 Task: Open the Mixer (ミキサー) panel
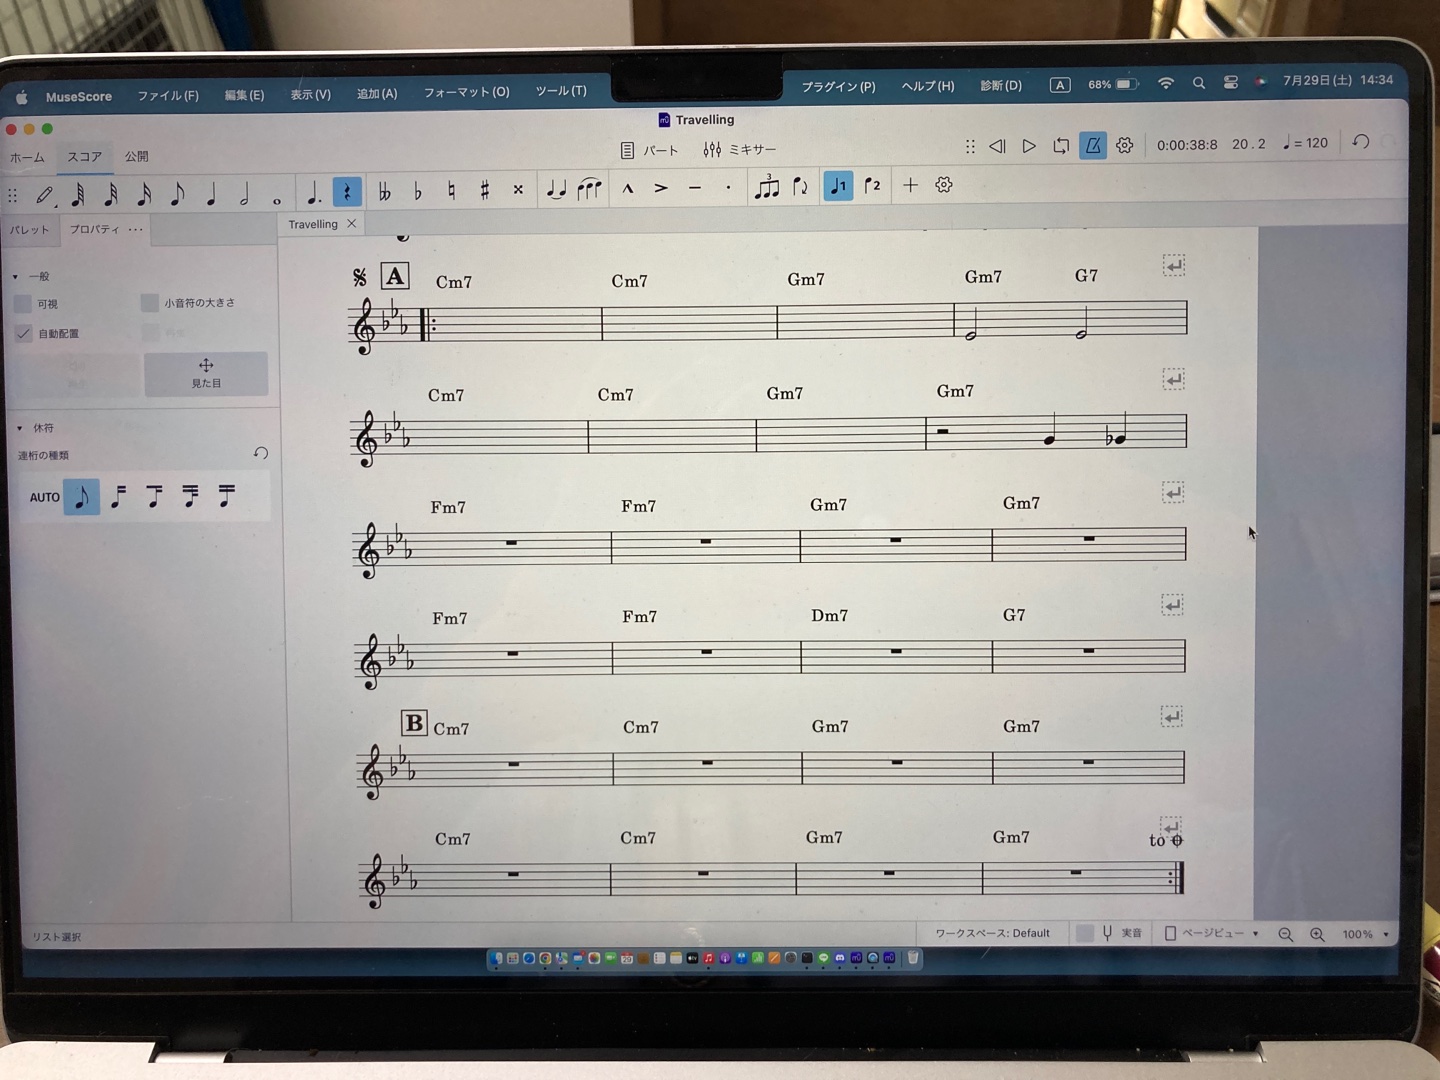tap(740, 150)
